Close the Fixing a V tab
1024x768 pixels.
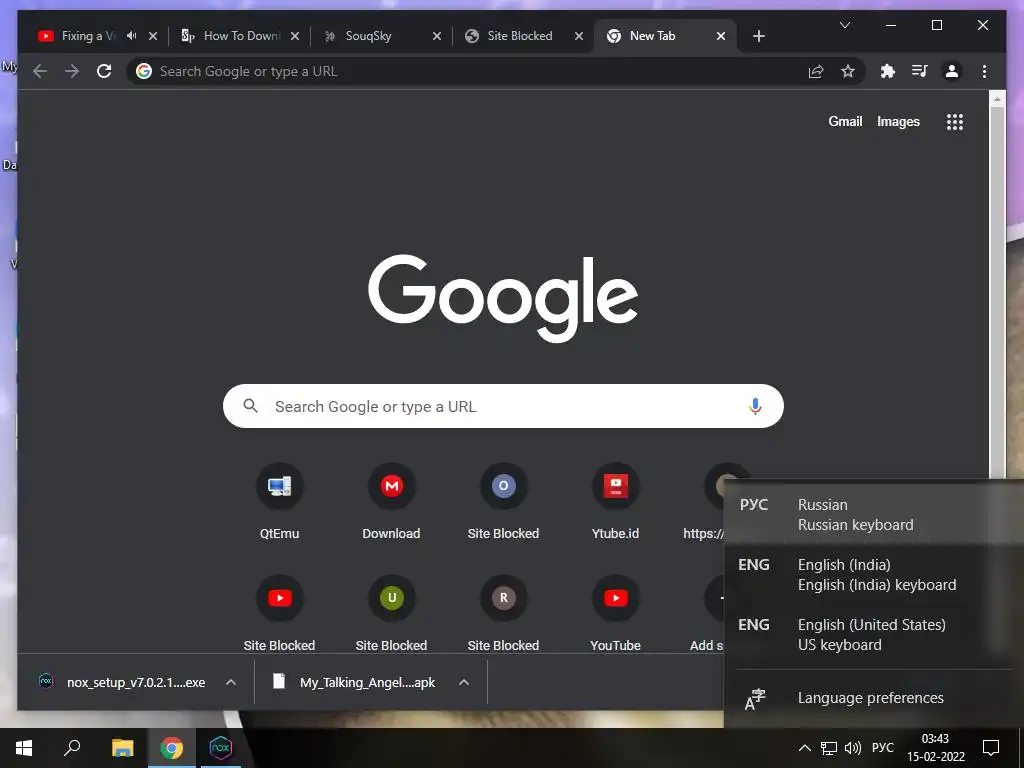click(x=153, y=36)
